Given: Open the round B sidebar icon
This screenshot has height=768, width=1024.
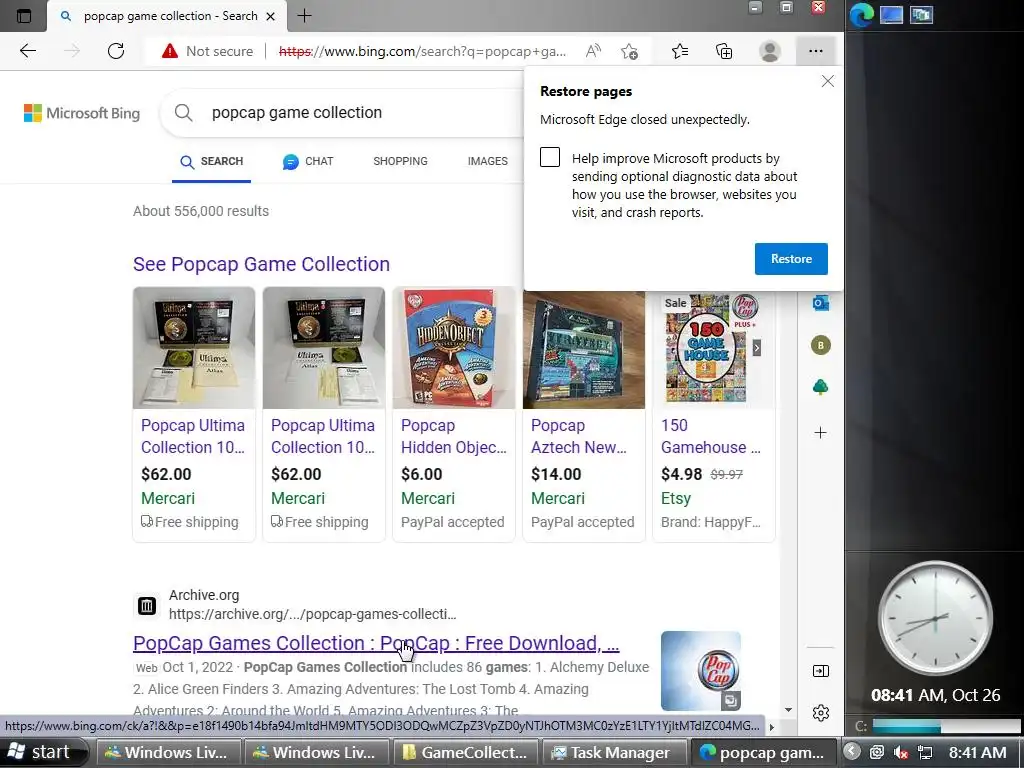Looking at the screenshot, I should (821, 345).
